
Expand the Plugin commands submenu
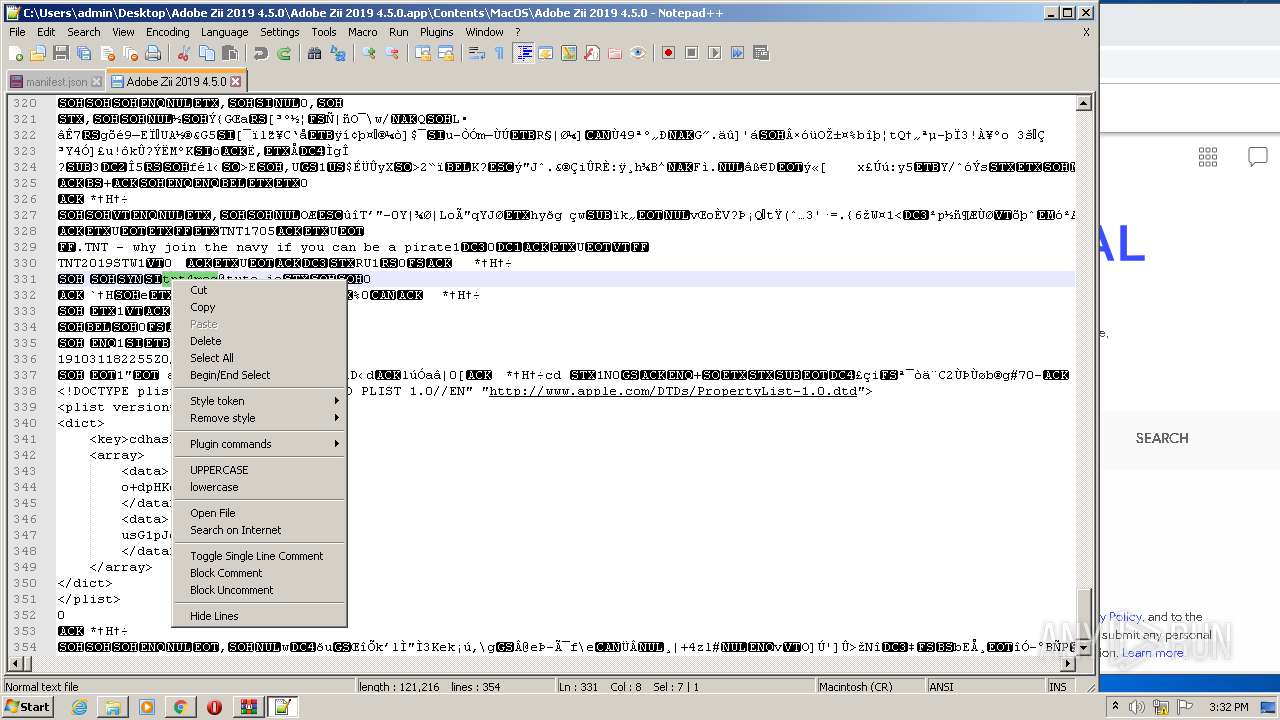pyautogui.click(x=260, y=444)
